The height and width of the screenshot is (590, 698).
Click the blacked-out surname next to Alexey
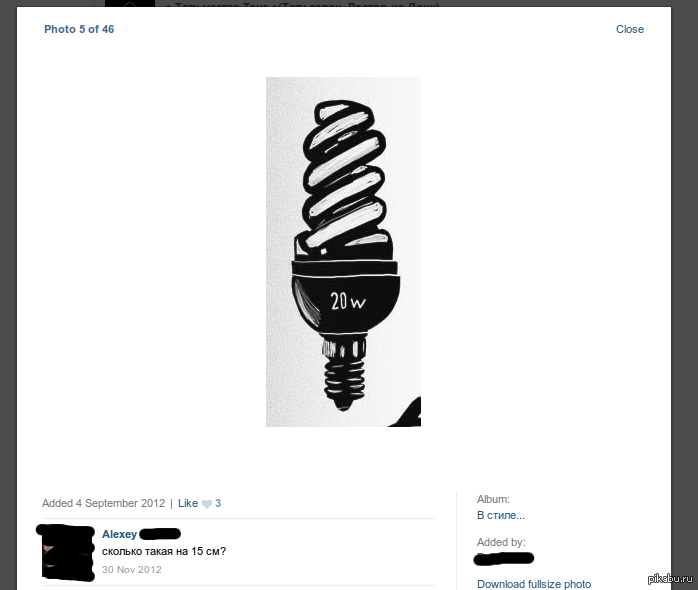(160, 533)
